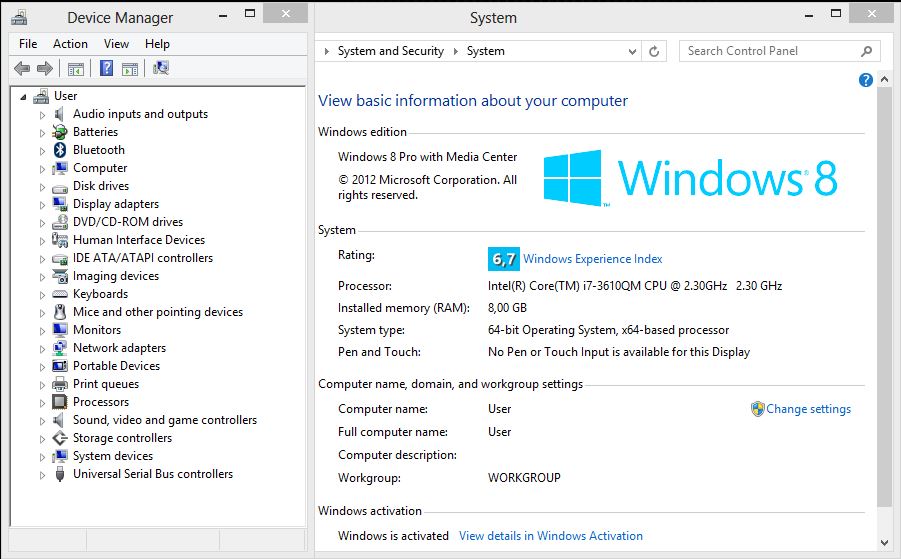Expand the Portable Devices node
This screenshot has height=559, width=901.
pos(42,367)
